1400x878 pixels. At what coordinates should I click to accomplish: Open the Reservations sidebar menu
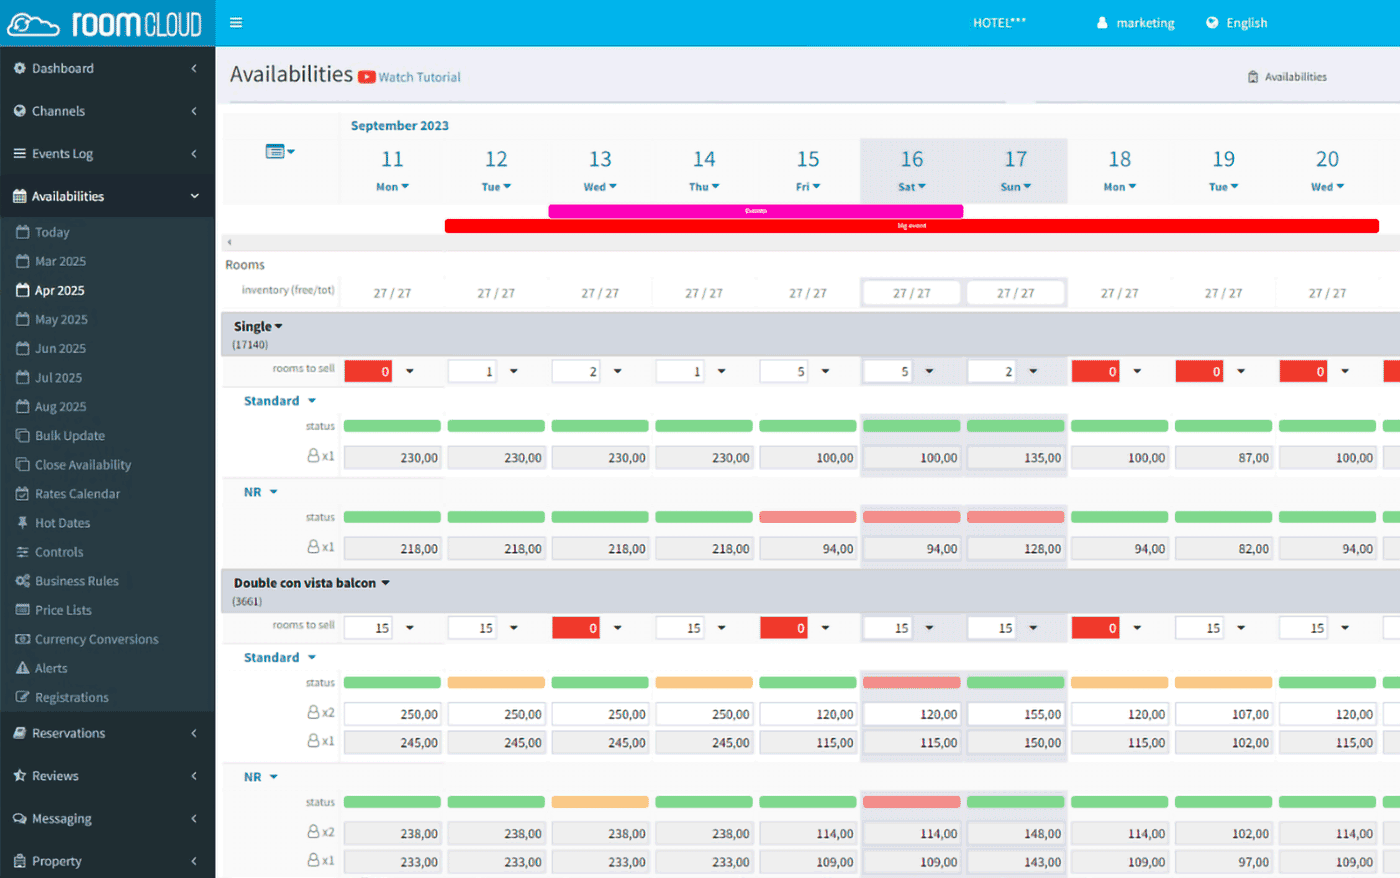68,733
